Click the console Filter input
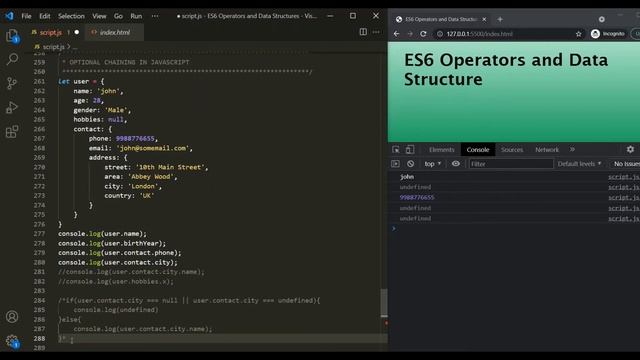640x360 pixels. coord(511,164)
